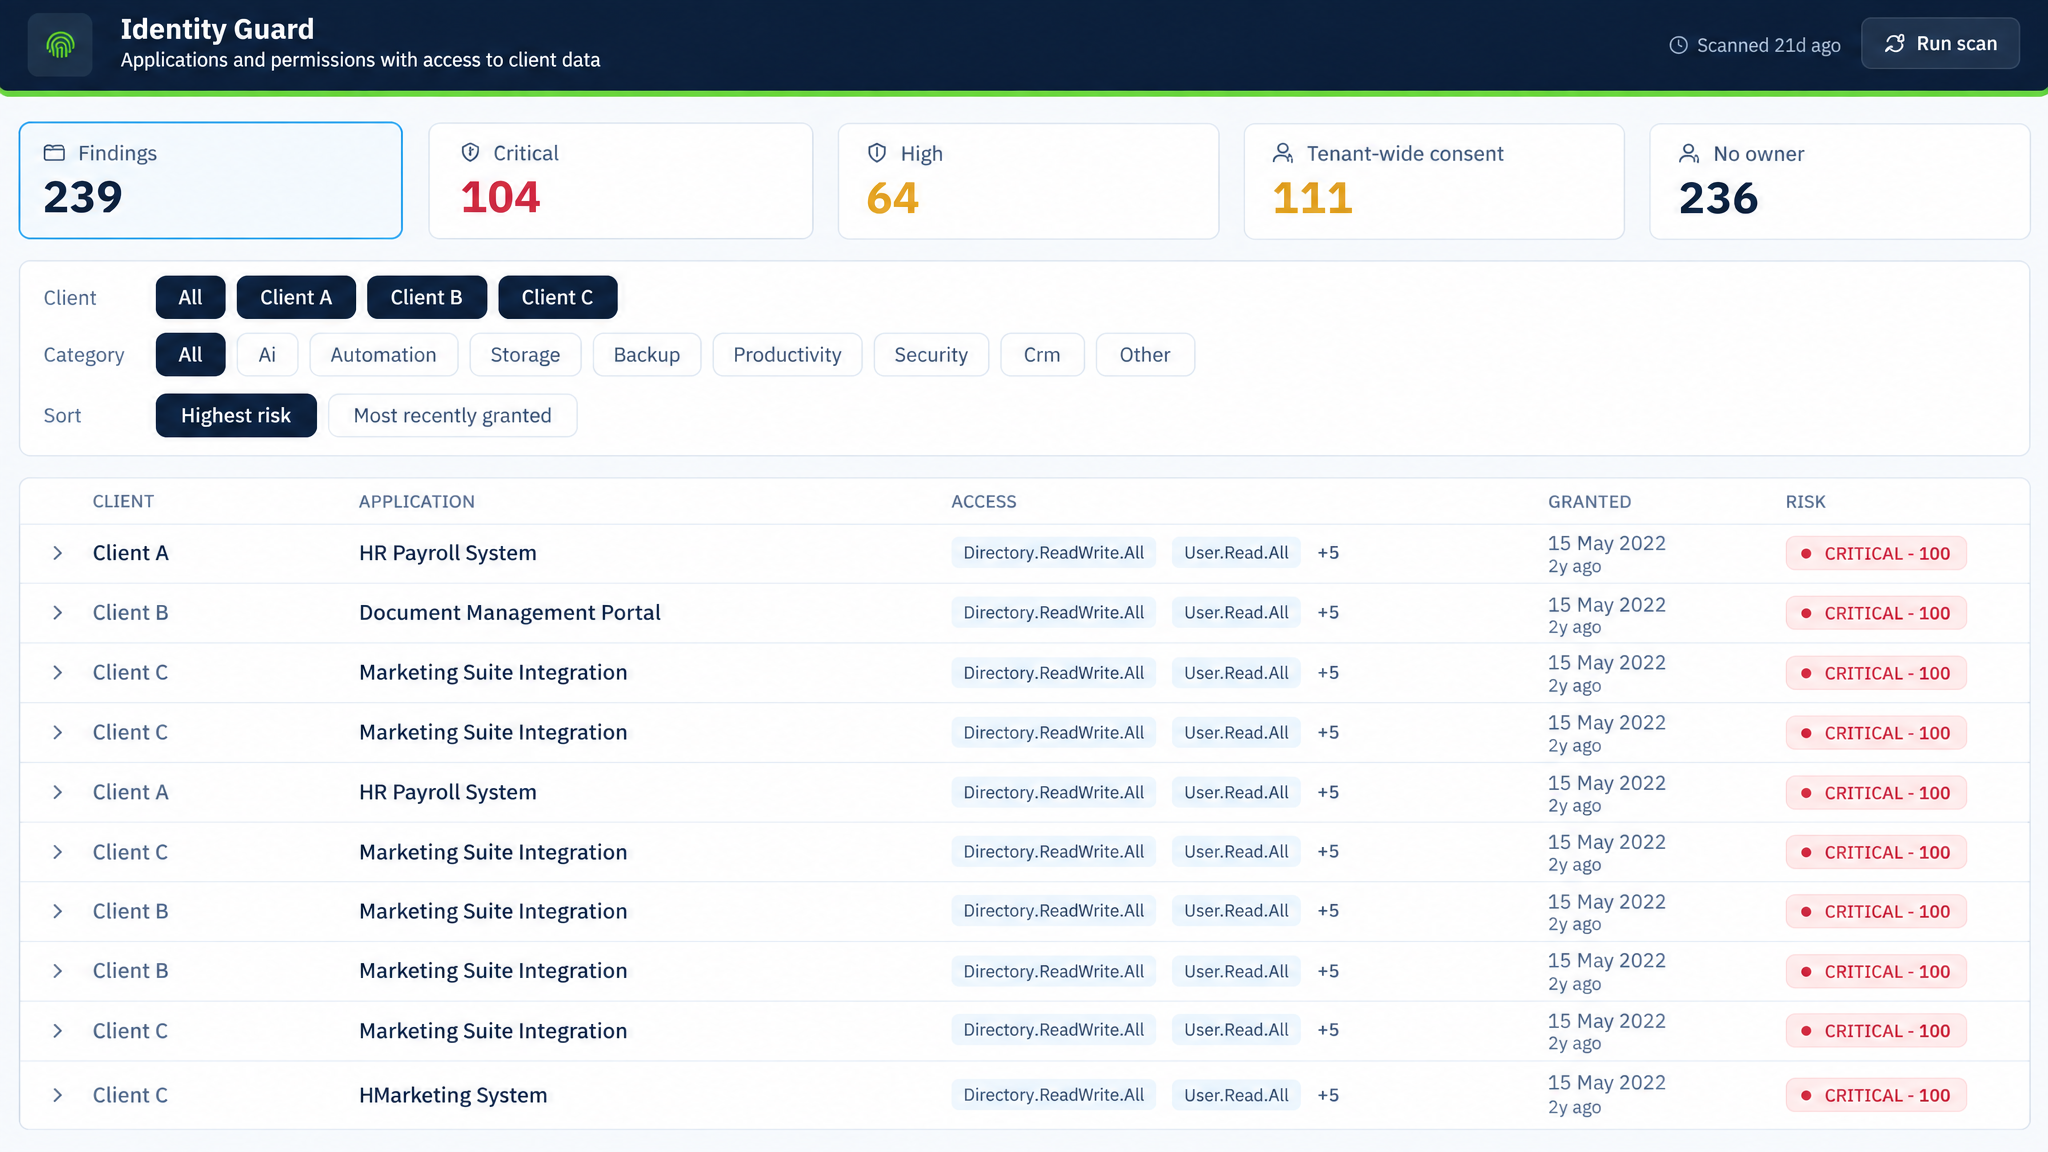Click Directory.ReadWrite.All tag in Document Management Portal row
Viewport: 2048px width, 1152px height.
point(1053,613)
